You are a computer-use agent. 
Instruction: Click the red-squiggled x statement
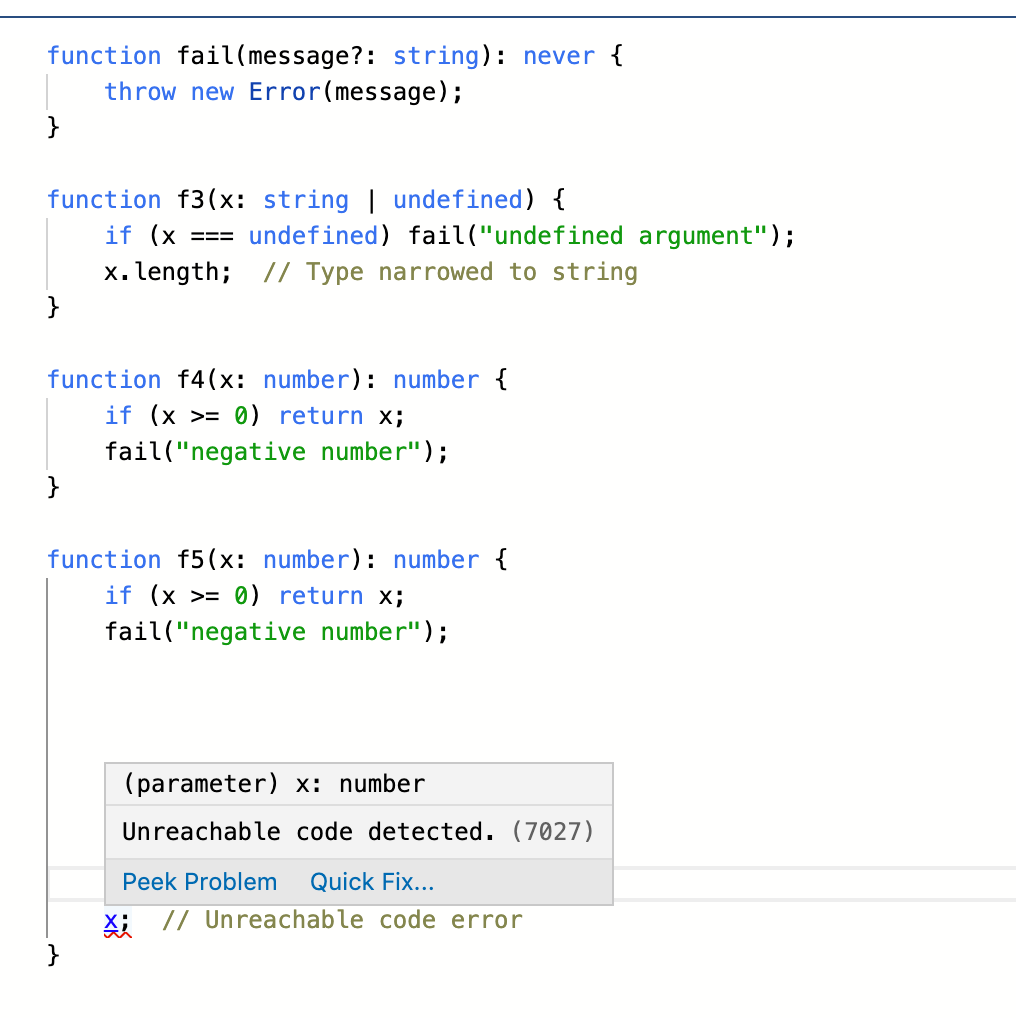[111, 920]
